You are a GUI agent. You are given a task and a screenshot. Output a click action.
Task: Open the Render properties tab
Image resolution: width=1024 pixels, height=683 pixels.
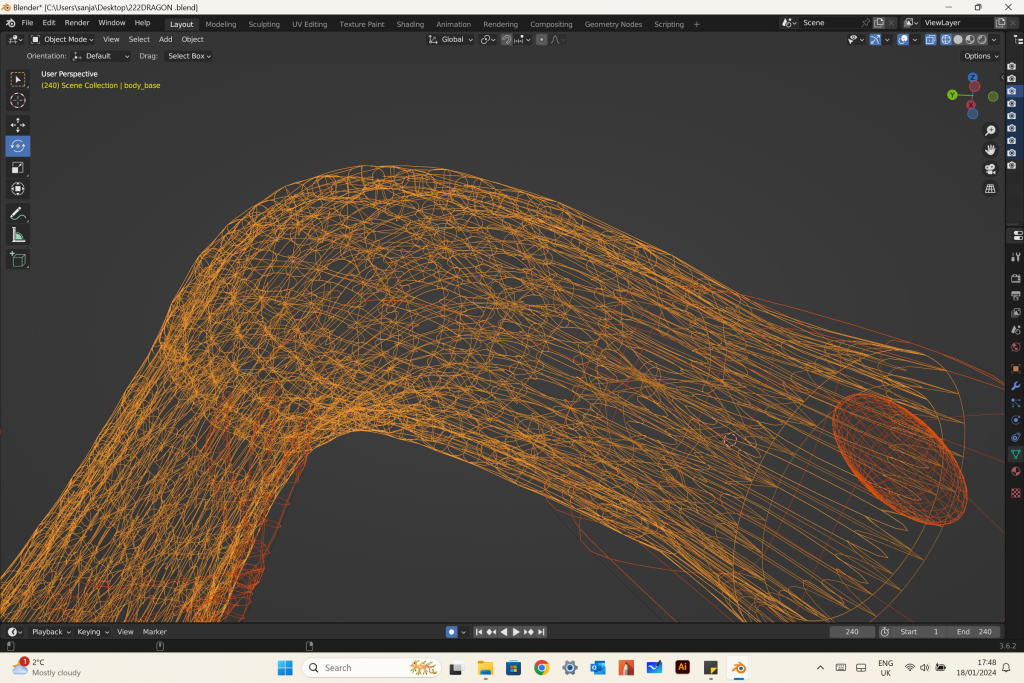pos(1016,279)
